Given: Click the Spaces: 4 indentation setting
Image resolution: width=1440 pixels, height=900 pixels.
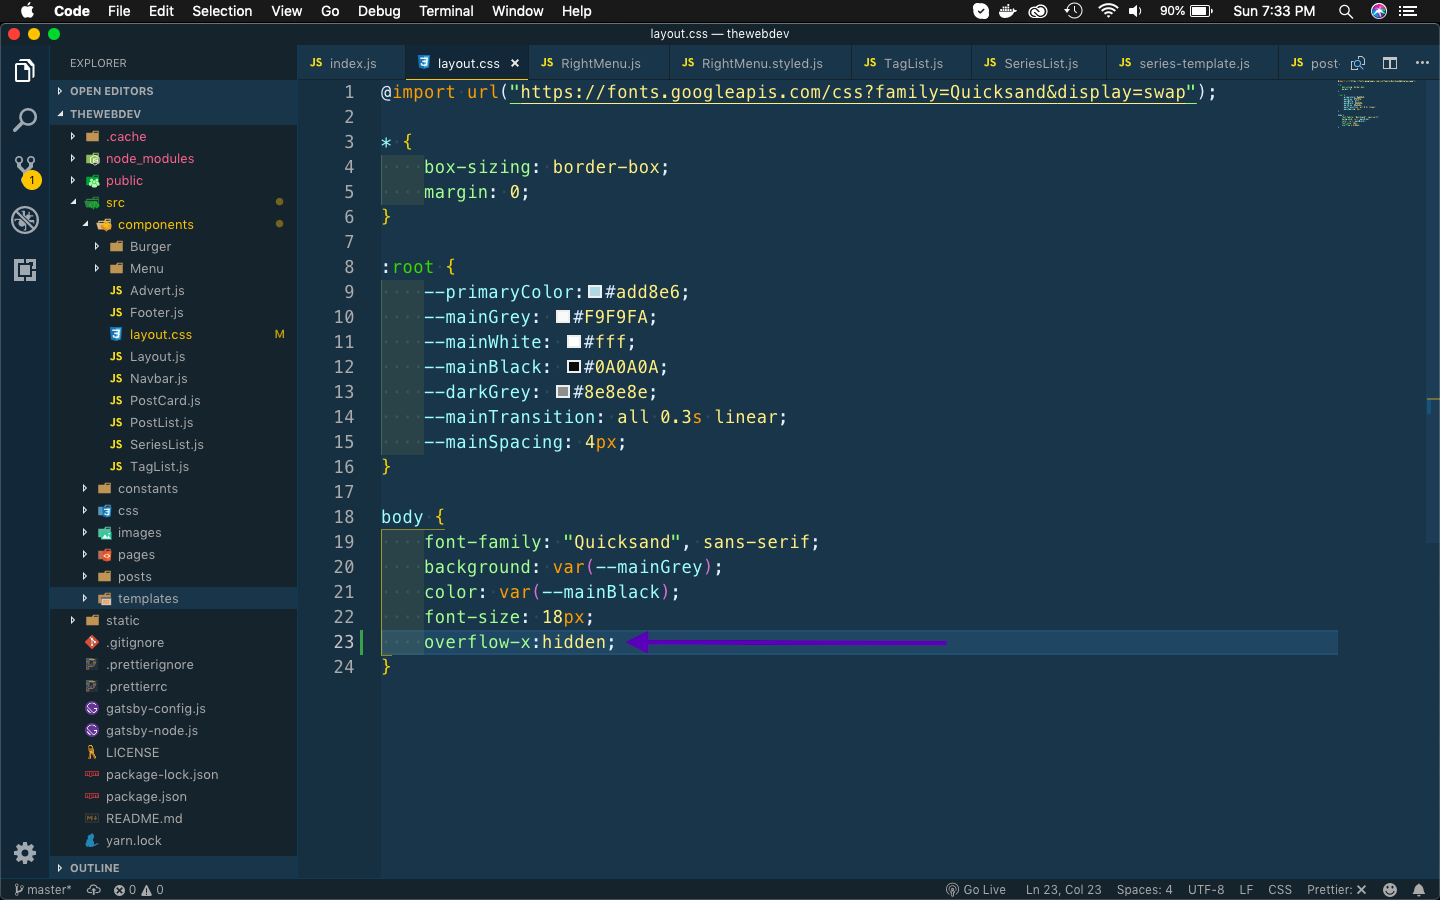Looking at the screenshot, I should pos(1144,890).
